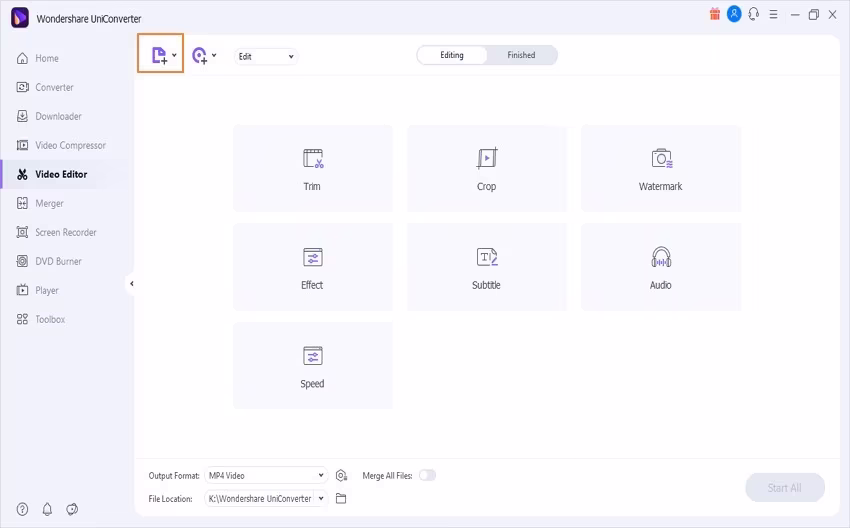
Task: Open the Output Format MP4 Video dropdown
Action: pyautogui.click(x=266, y=475)
